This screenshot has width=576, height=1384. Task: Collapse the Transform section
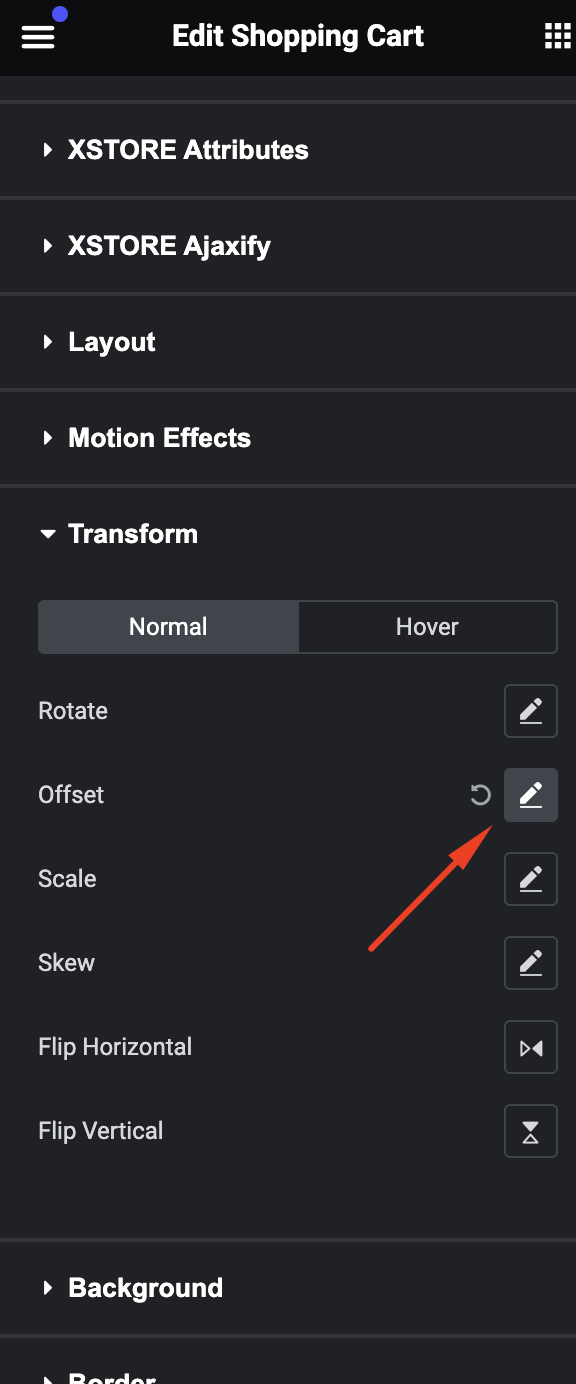(288, 534)
